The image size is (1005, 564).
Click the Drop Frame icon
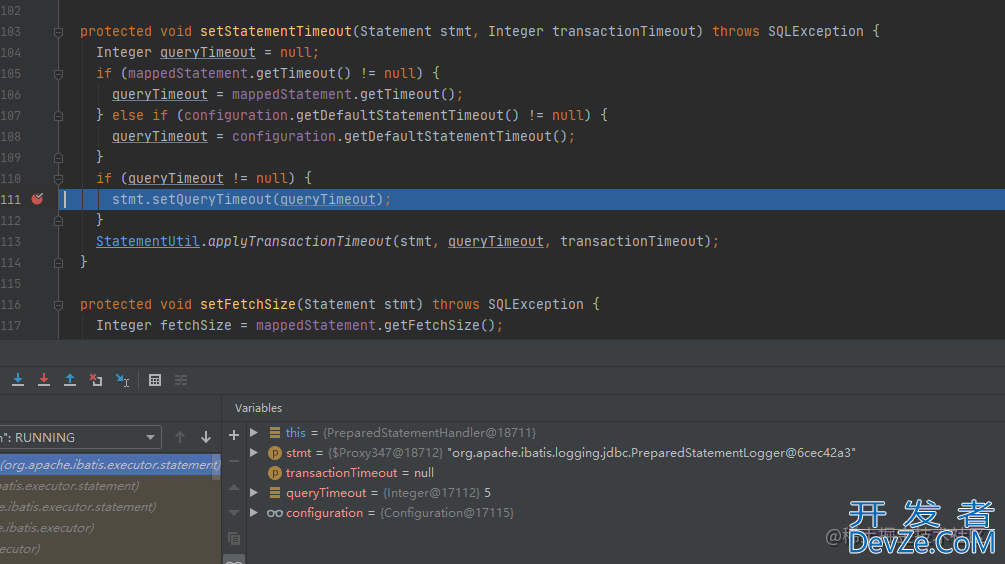click(96, 380)
